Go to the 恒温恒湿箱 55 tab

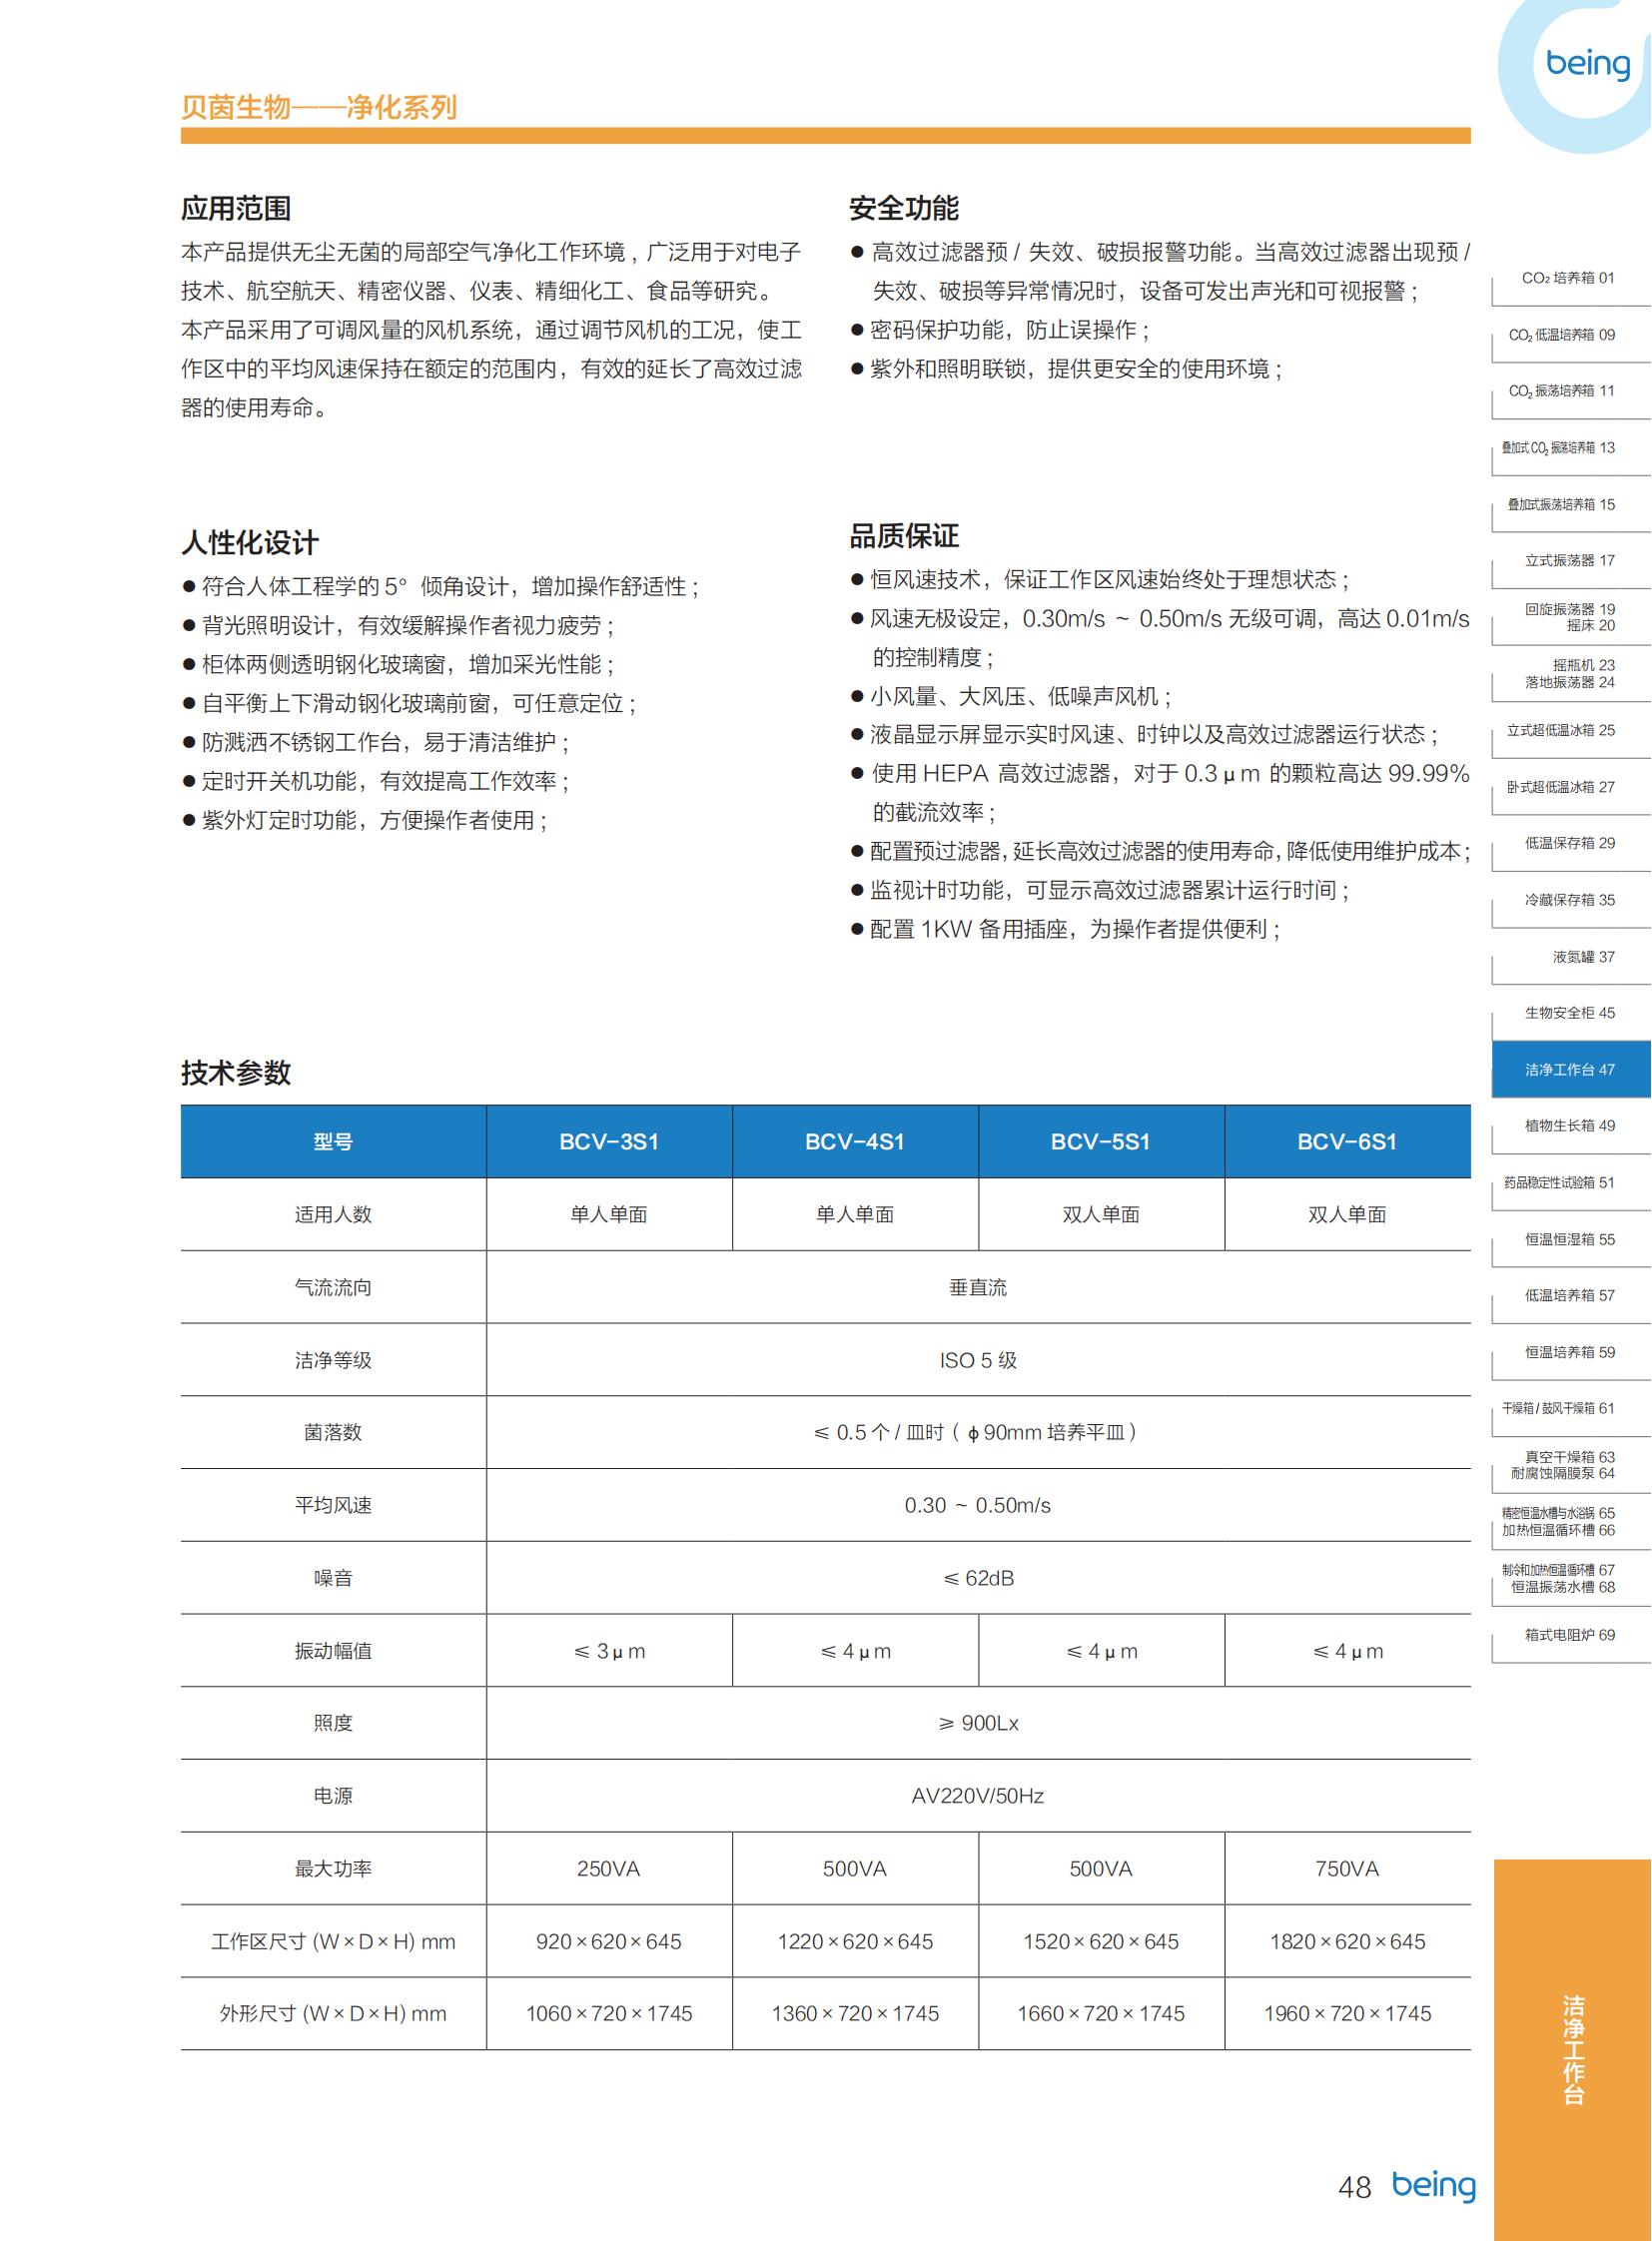1569,1240
